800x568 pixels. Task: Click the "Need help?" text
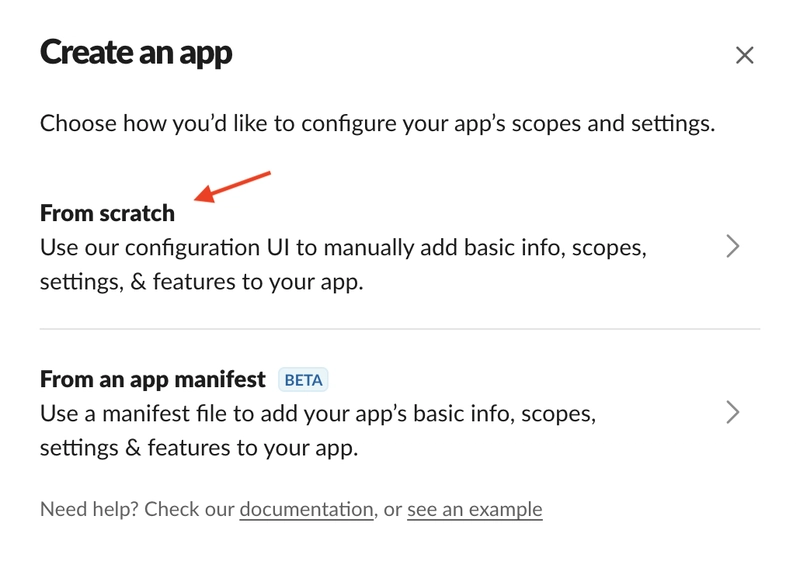click(89, 509)
